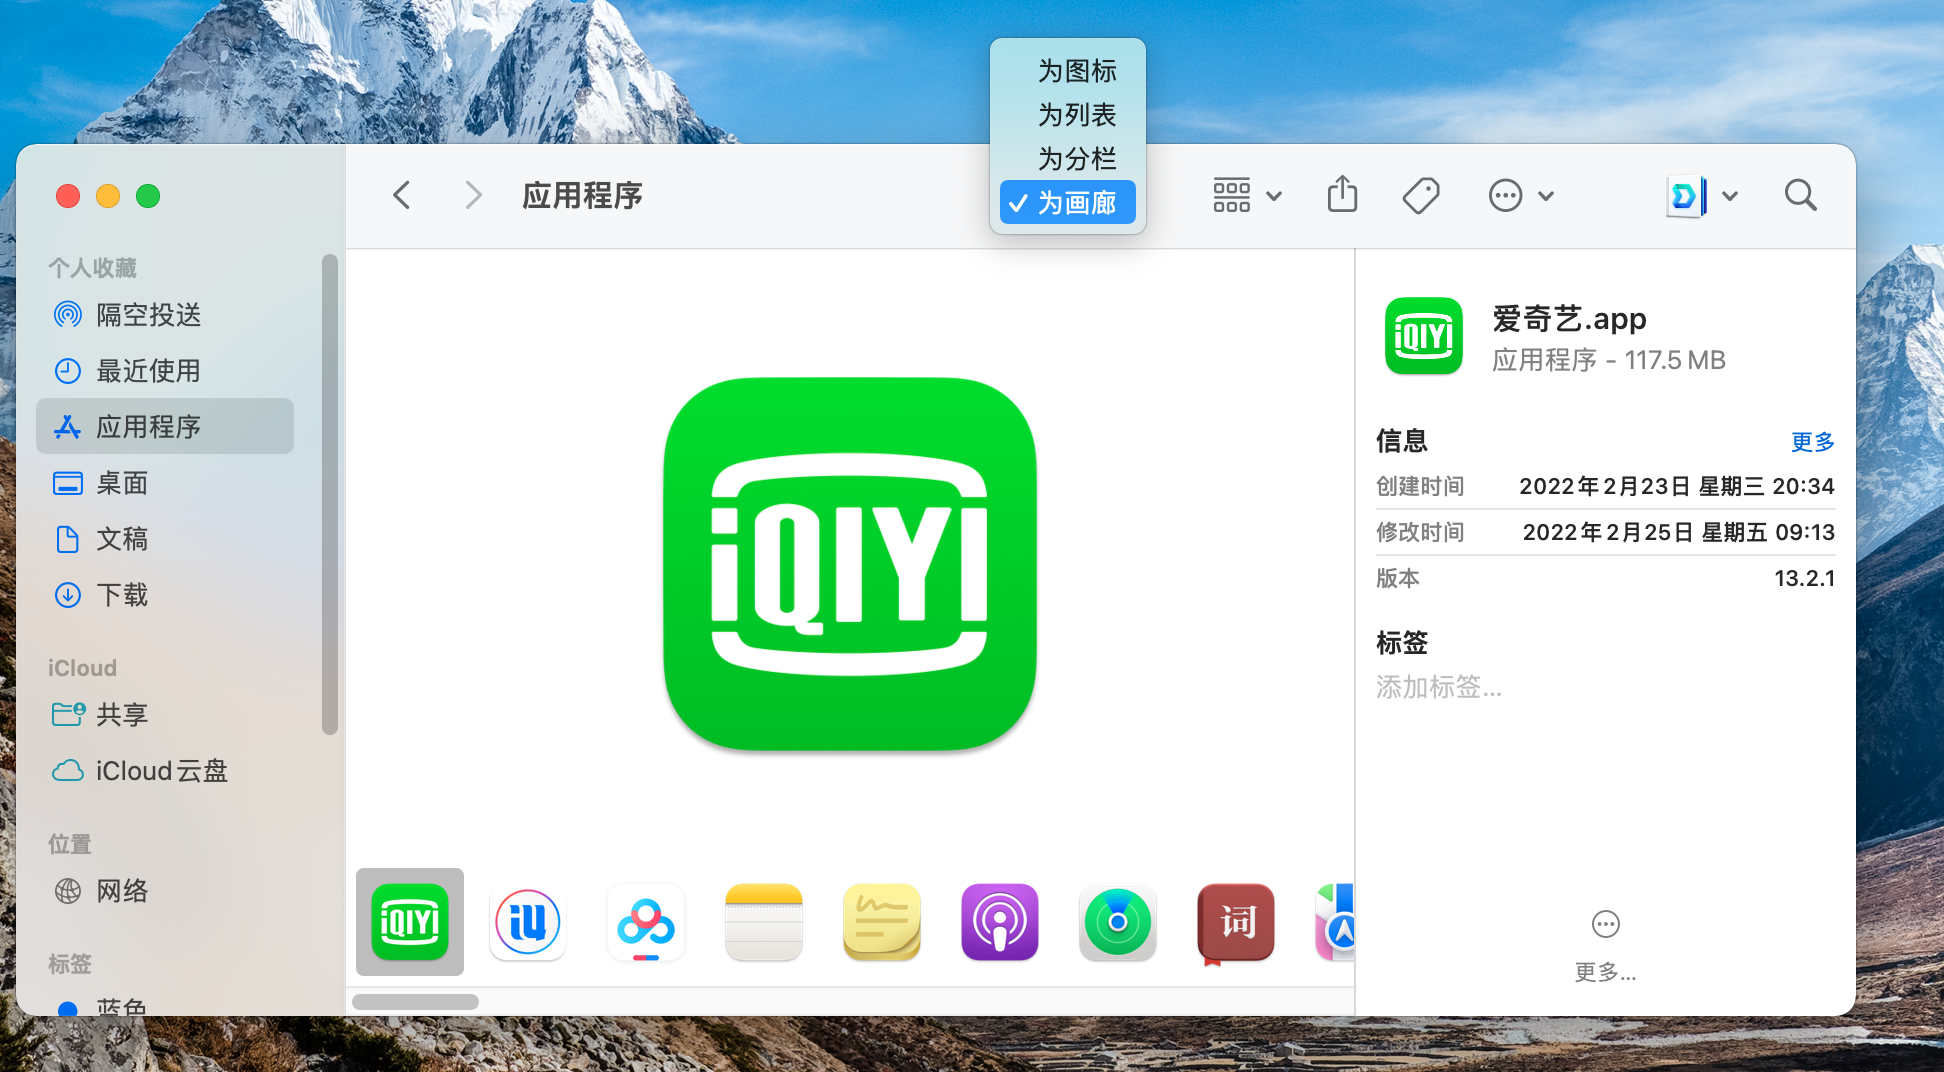Open the grid grouping options dropdown

pos(1247,195)
